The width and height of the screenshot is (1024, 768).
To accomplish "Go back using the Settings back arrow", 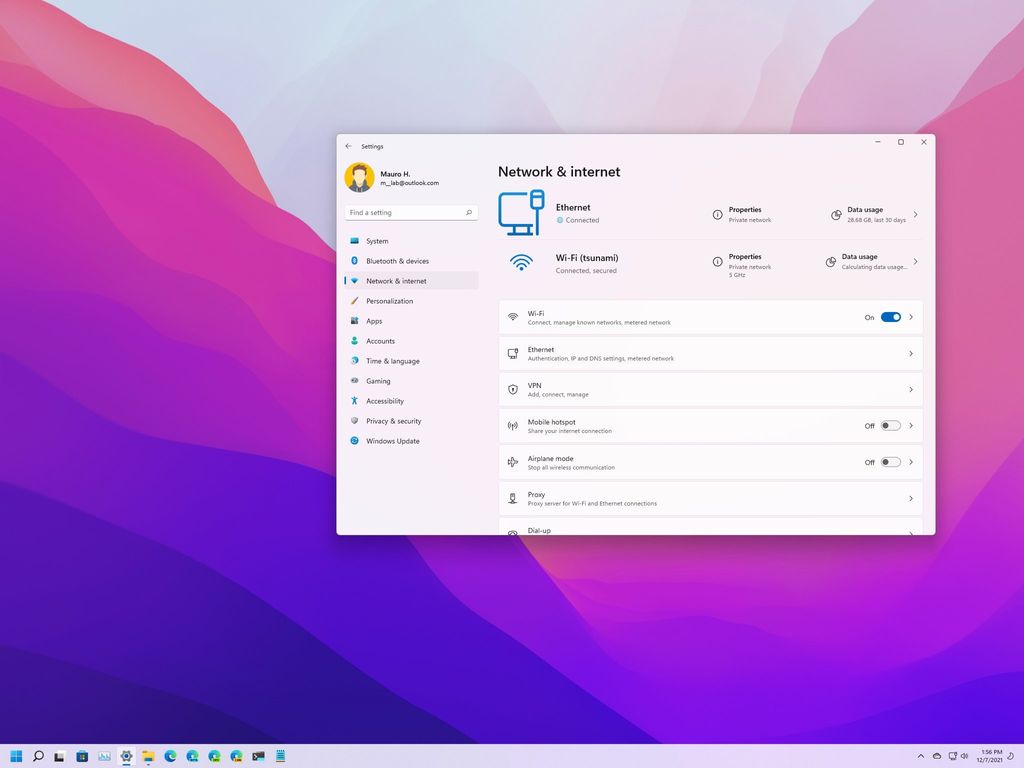I will [349, 145].
